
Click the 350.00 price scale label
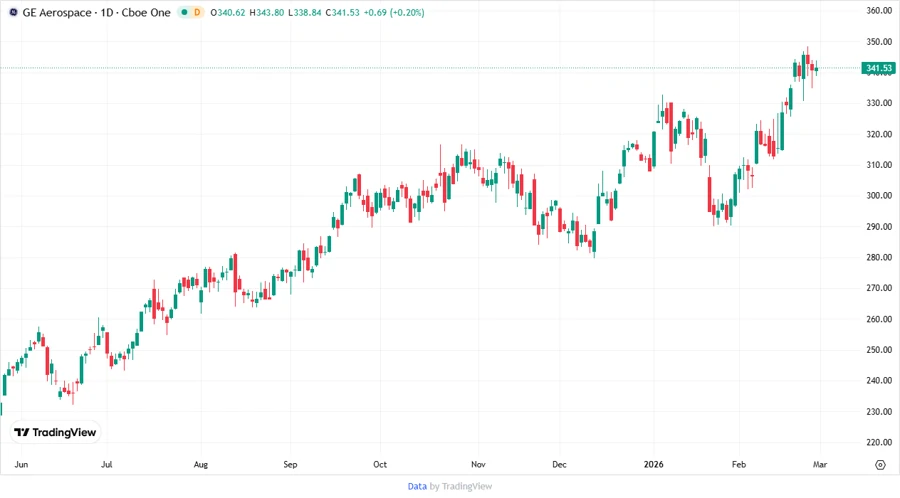coord(879,42)
